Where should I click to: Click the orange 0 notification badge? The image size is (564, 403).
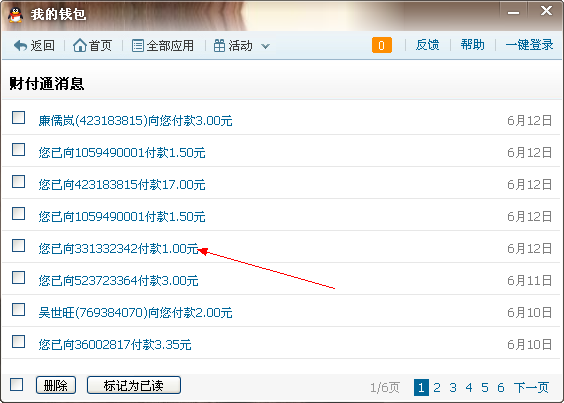[382, 45]
